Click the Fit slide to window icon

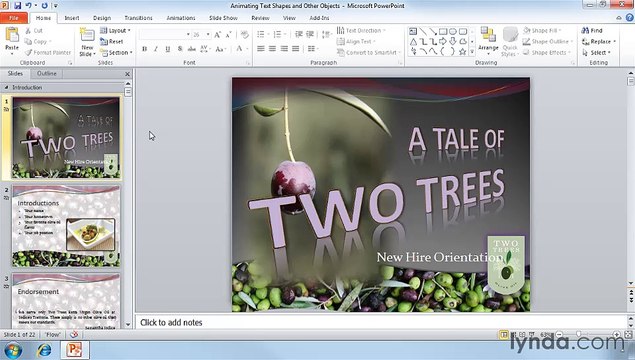[628, 334]
